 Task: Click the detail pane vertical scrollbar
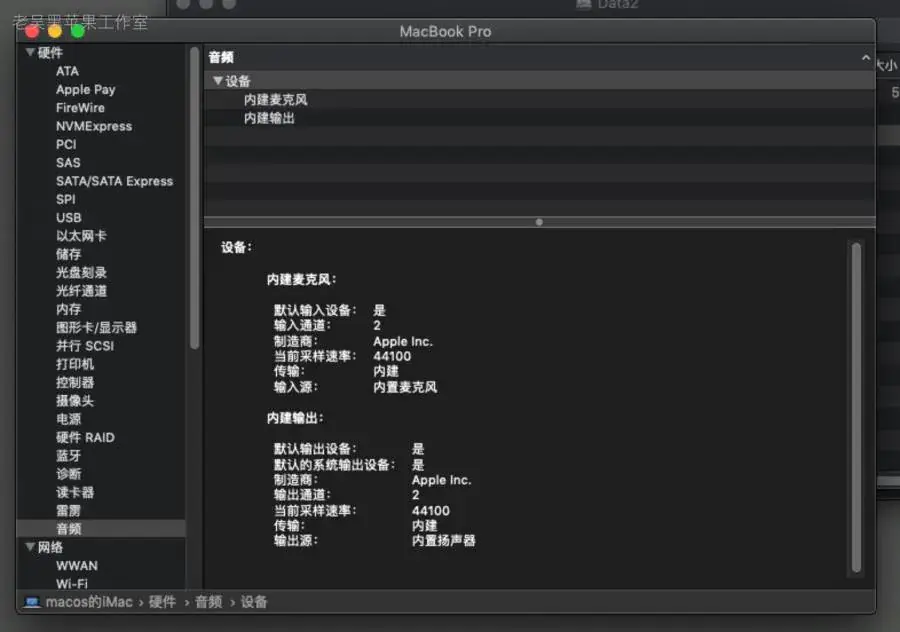coord(856,408)
